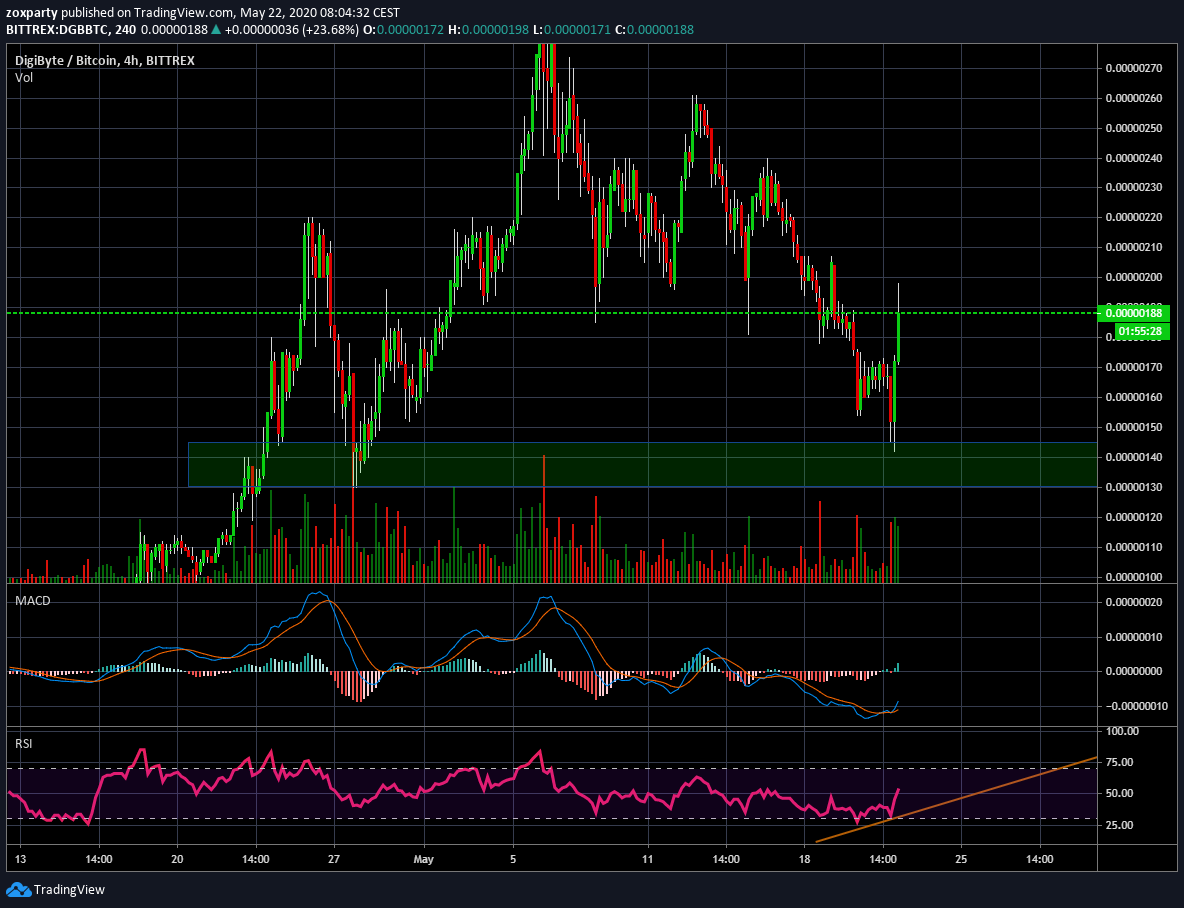
Task: Click the TradingView cloud logo icon
Action: click(x=18, y=889)
